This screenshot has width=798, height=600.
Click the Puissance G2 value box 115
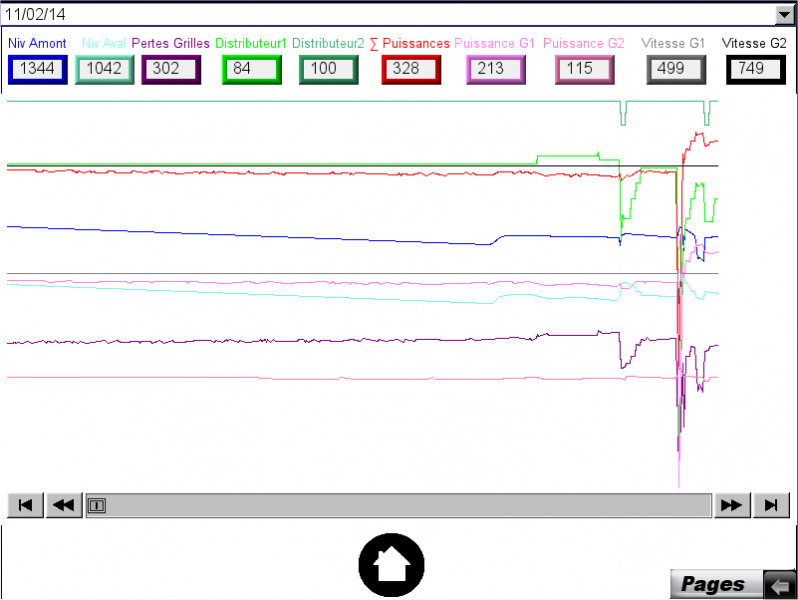coord(581,69)
